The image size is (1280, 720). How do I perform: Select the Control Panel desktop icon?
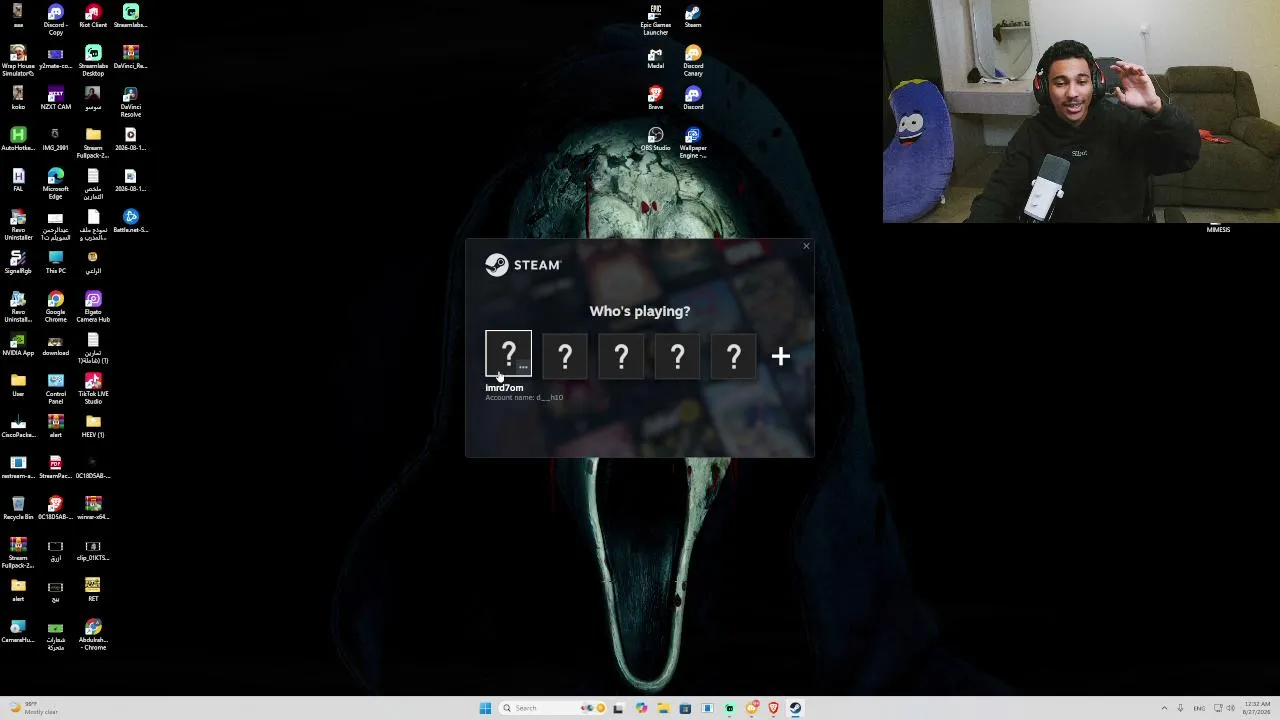tap(55, 389)
